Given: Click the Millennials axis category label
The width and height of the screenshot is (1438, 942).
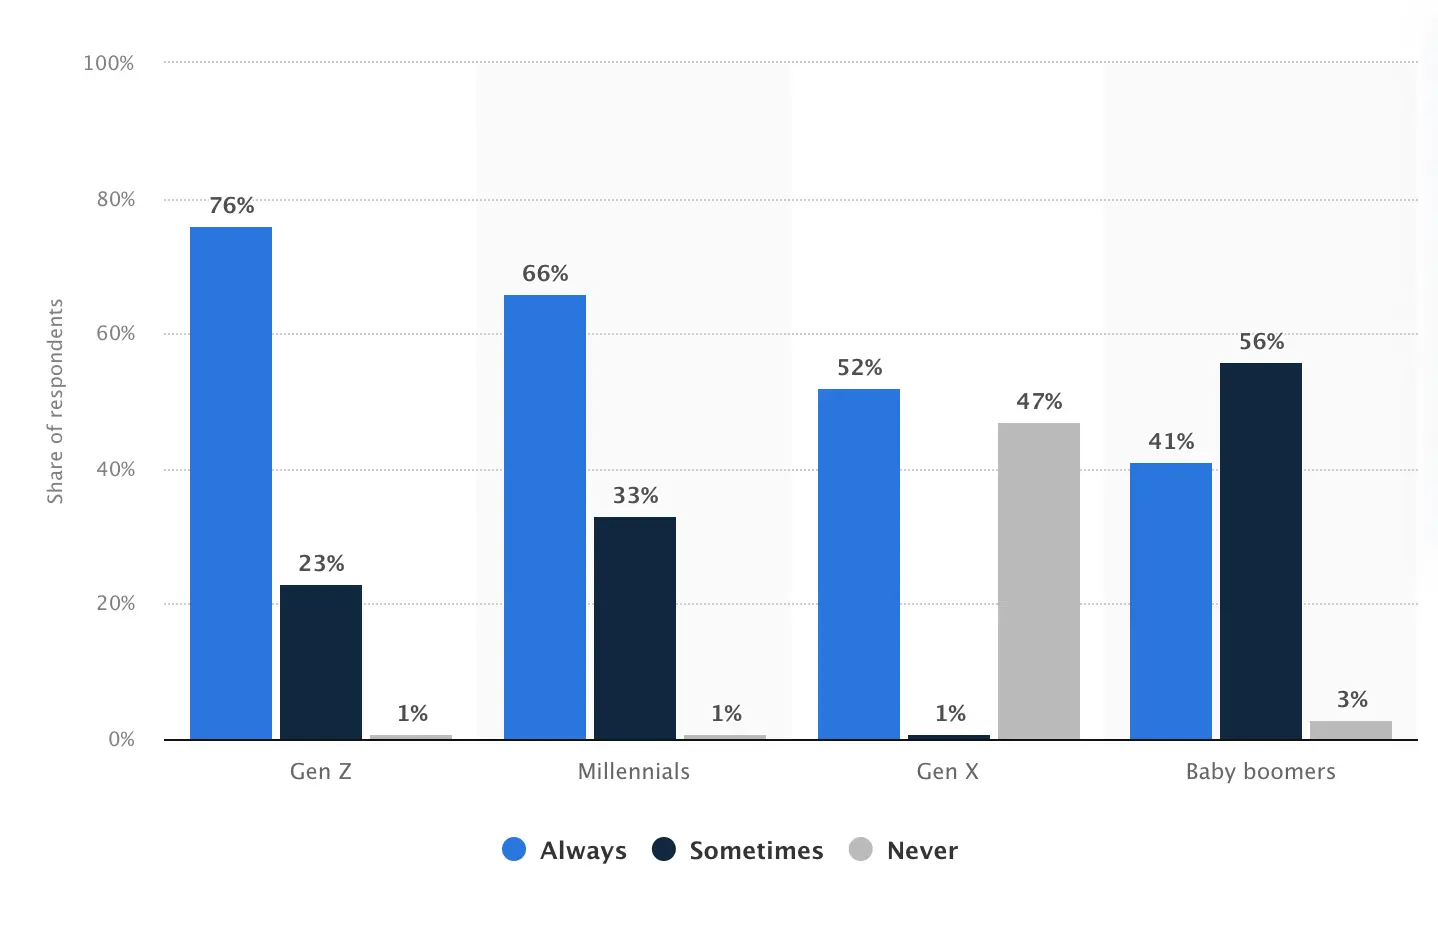Looking at the screenshot, I should tap(634, 771).
